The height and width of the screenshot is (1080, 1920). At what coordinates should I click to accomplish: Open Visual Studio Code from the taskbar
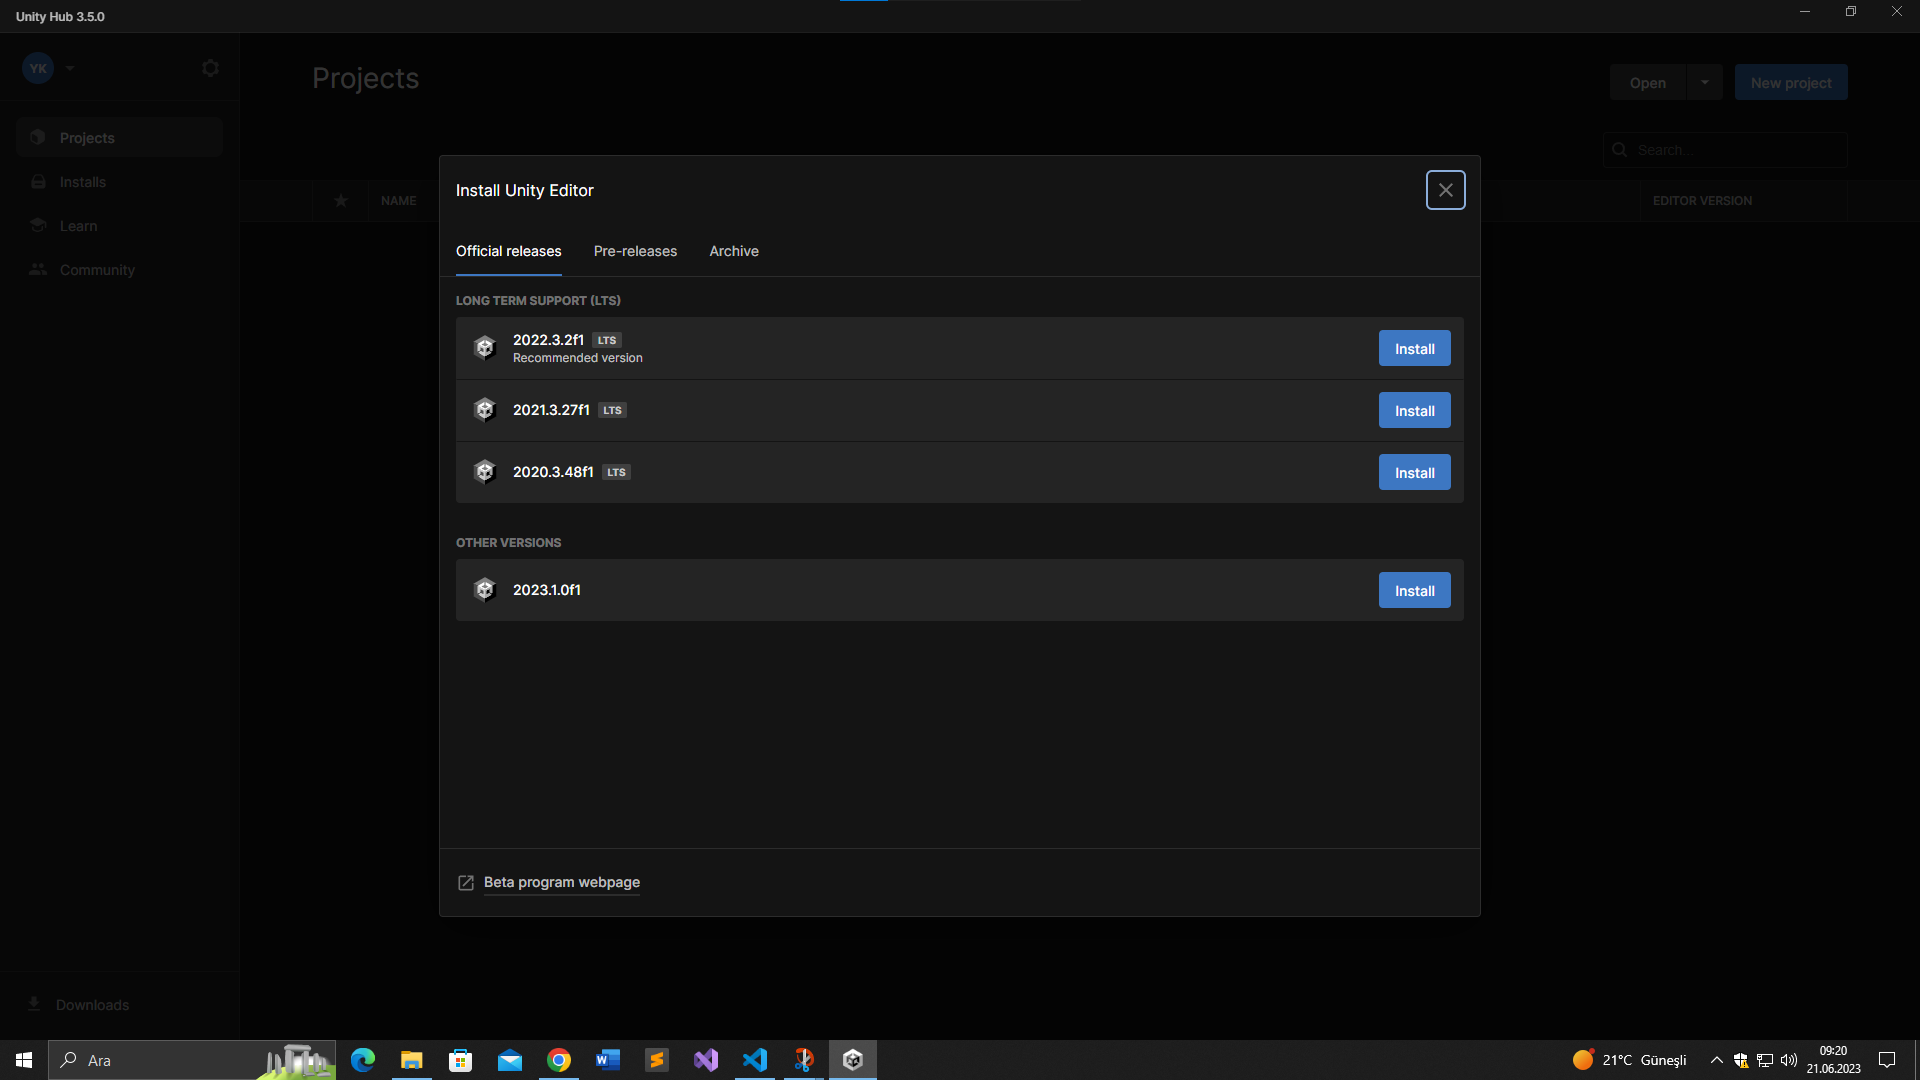tap(755, 1060)
